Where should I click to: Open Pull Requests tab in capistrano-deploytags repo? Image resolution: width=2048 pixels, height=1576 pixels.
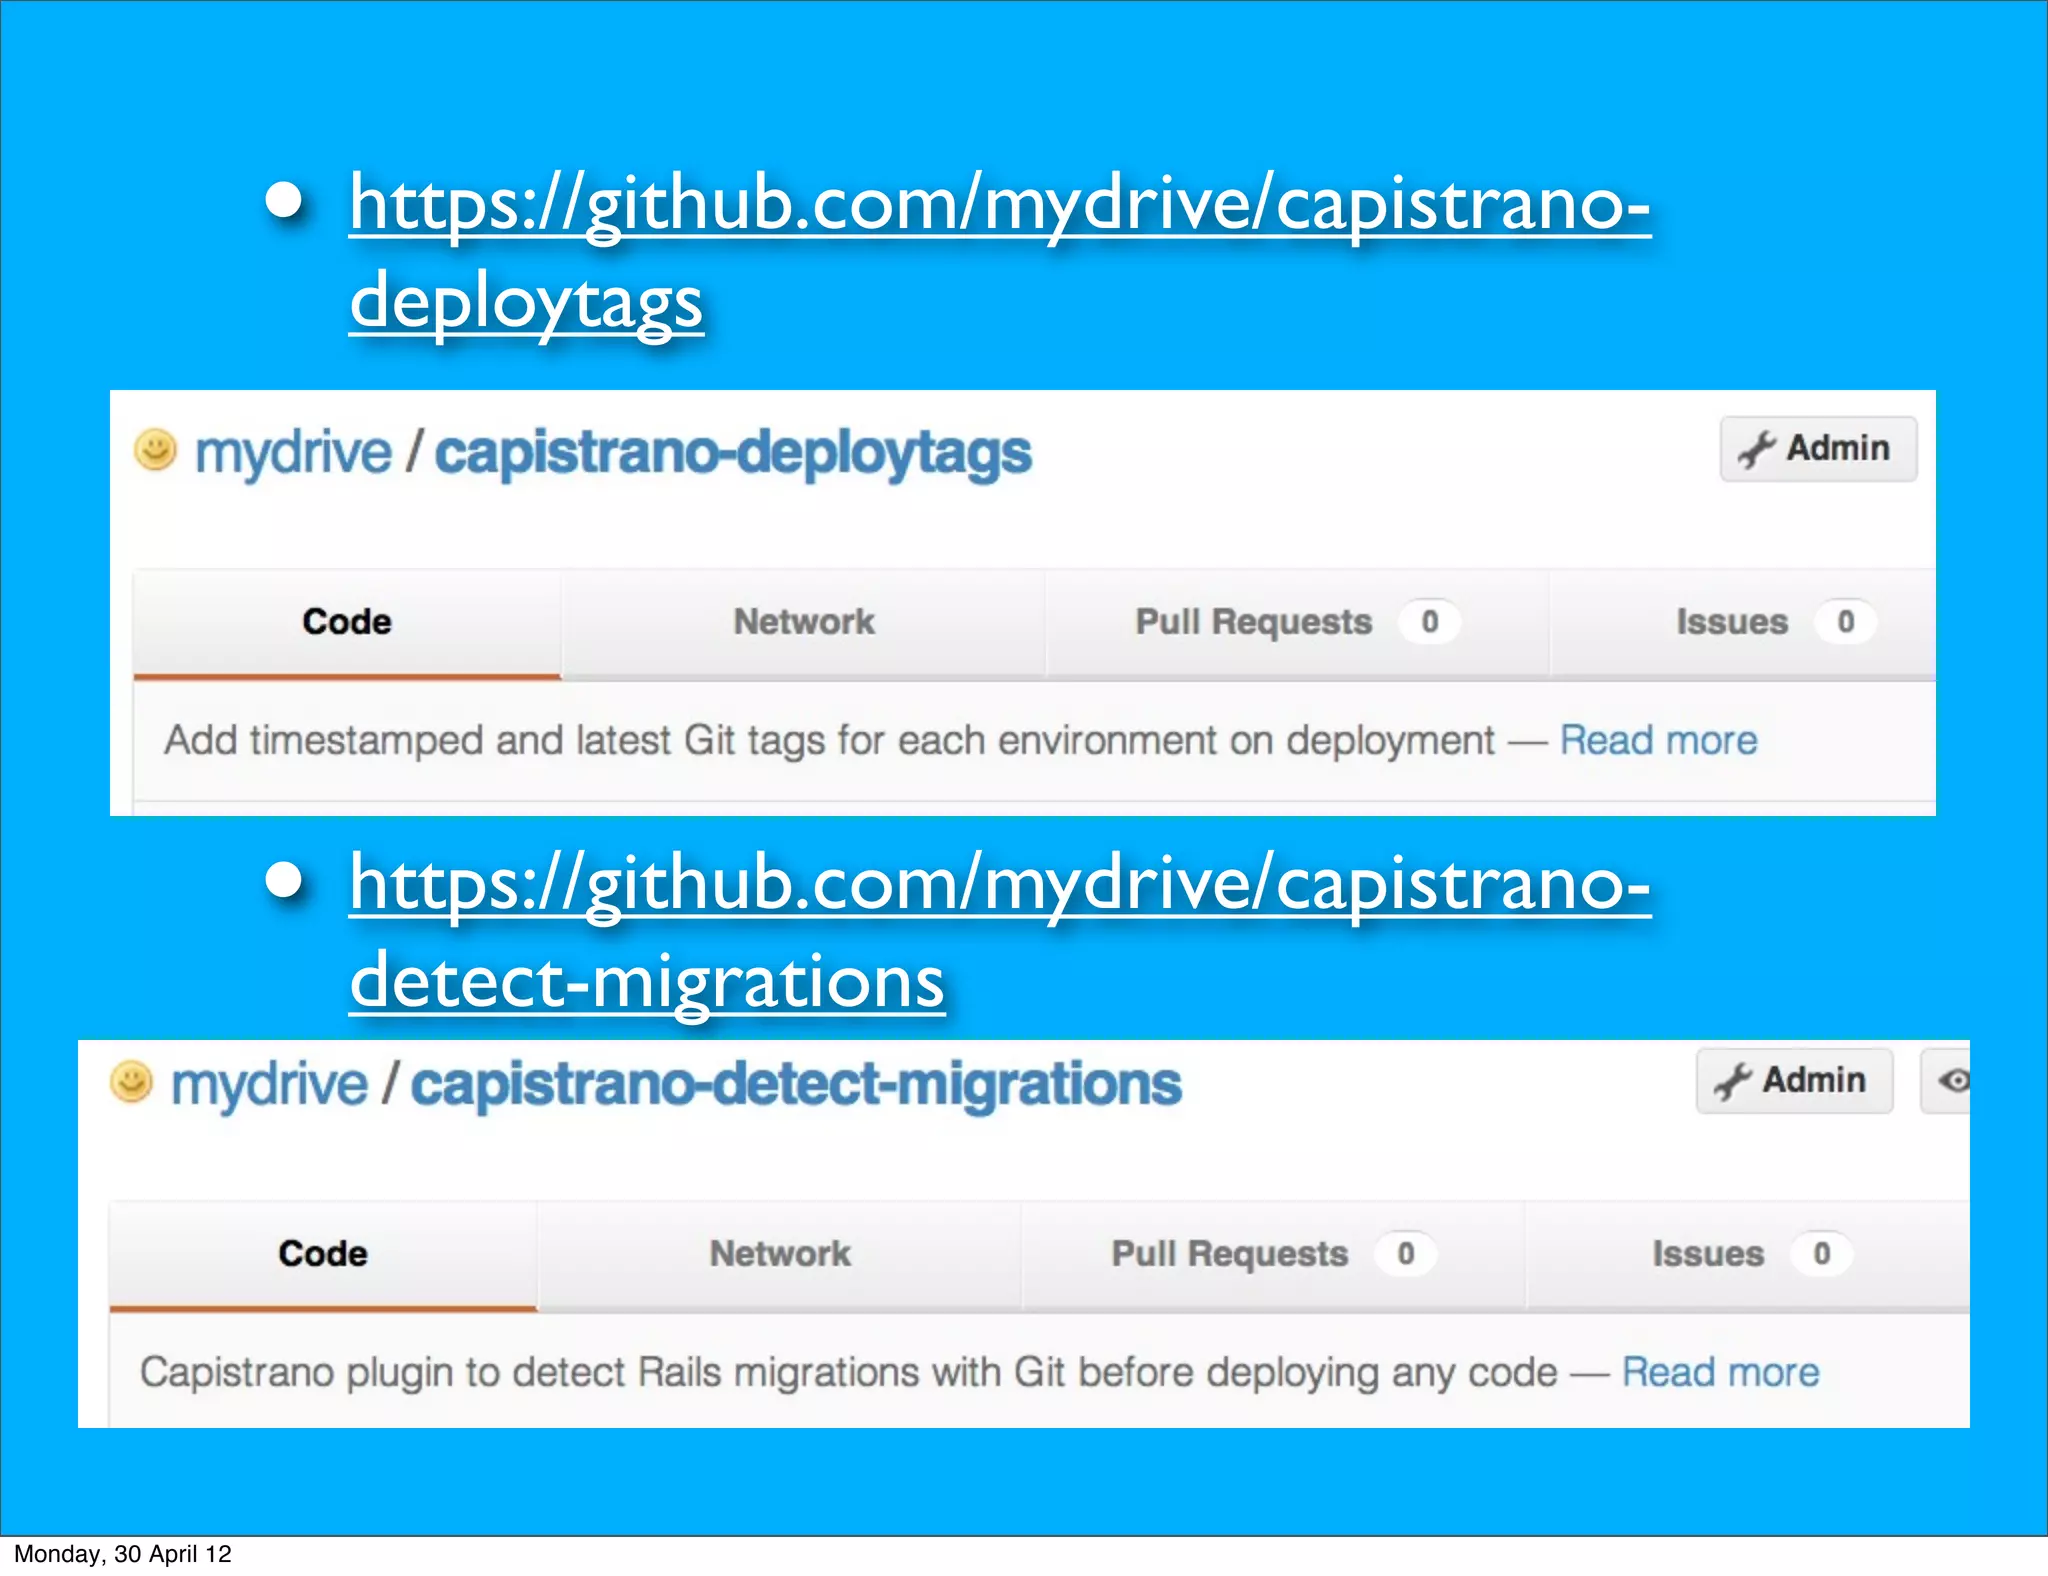tap(1297, 623)
